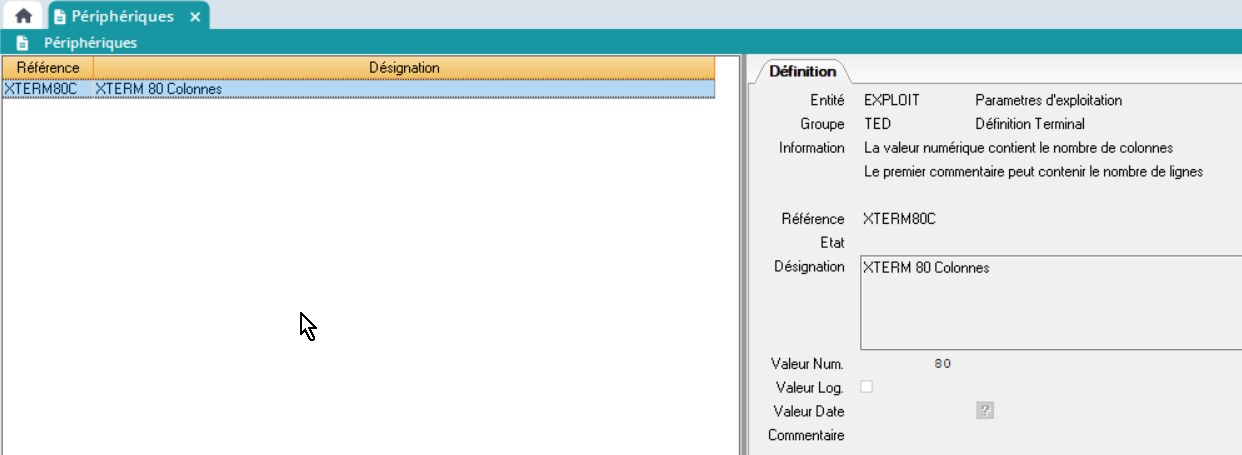Switch to the Définition tab
1242x455 pixels.
coord(802,71)
